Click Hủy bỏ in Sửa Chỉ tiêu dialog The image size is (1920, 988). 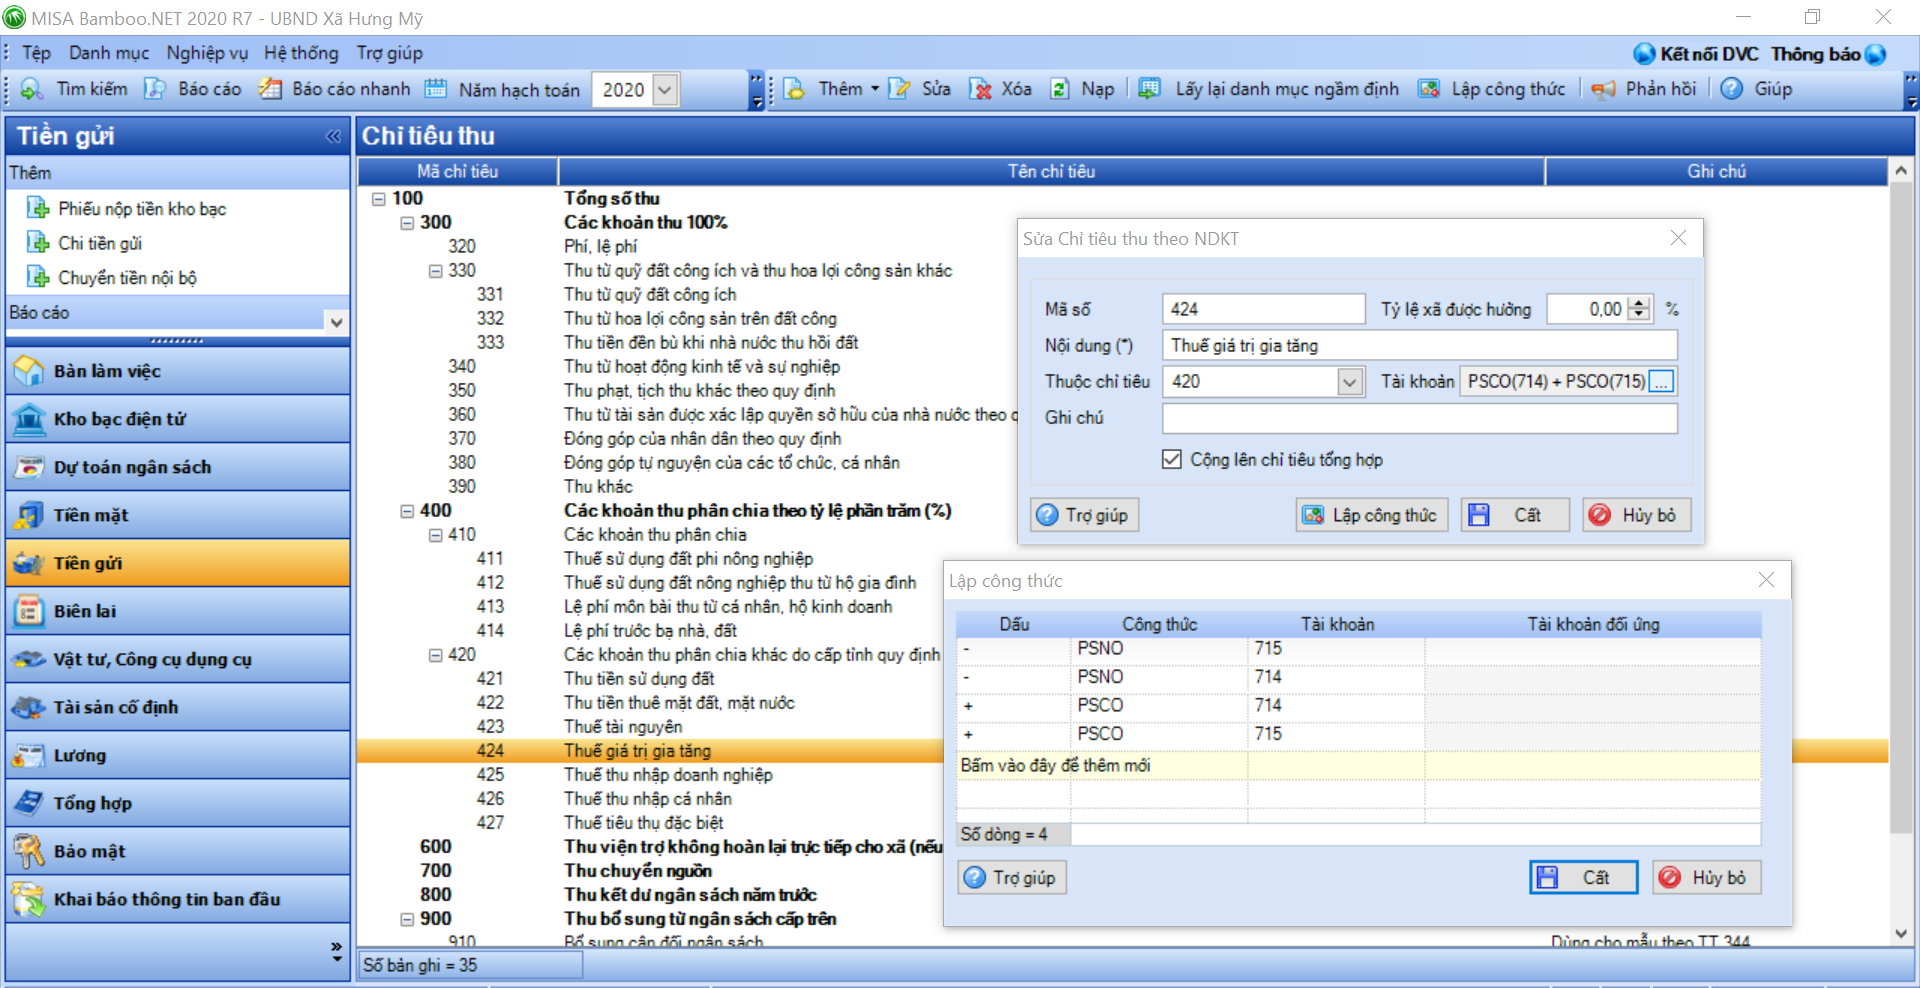[x=1636, y=515]
